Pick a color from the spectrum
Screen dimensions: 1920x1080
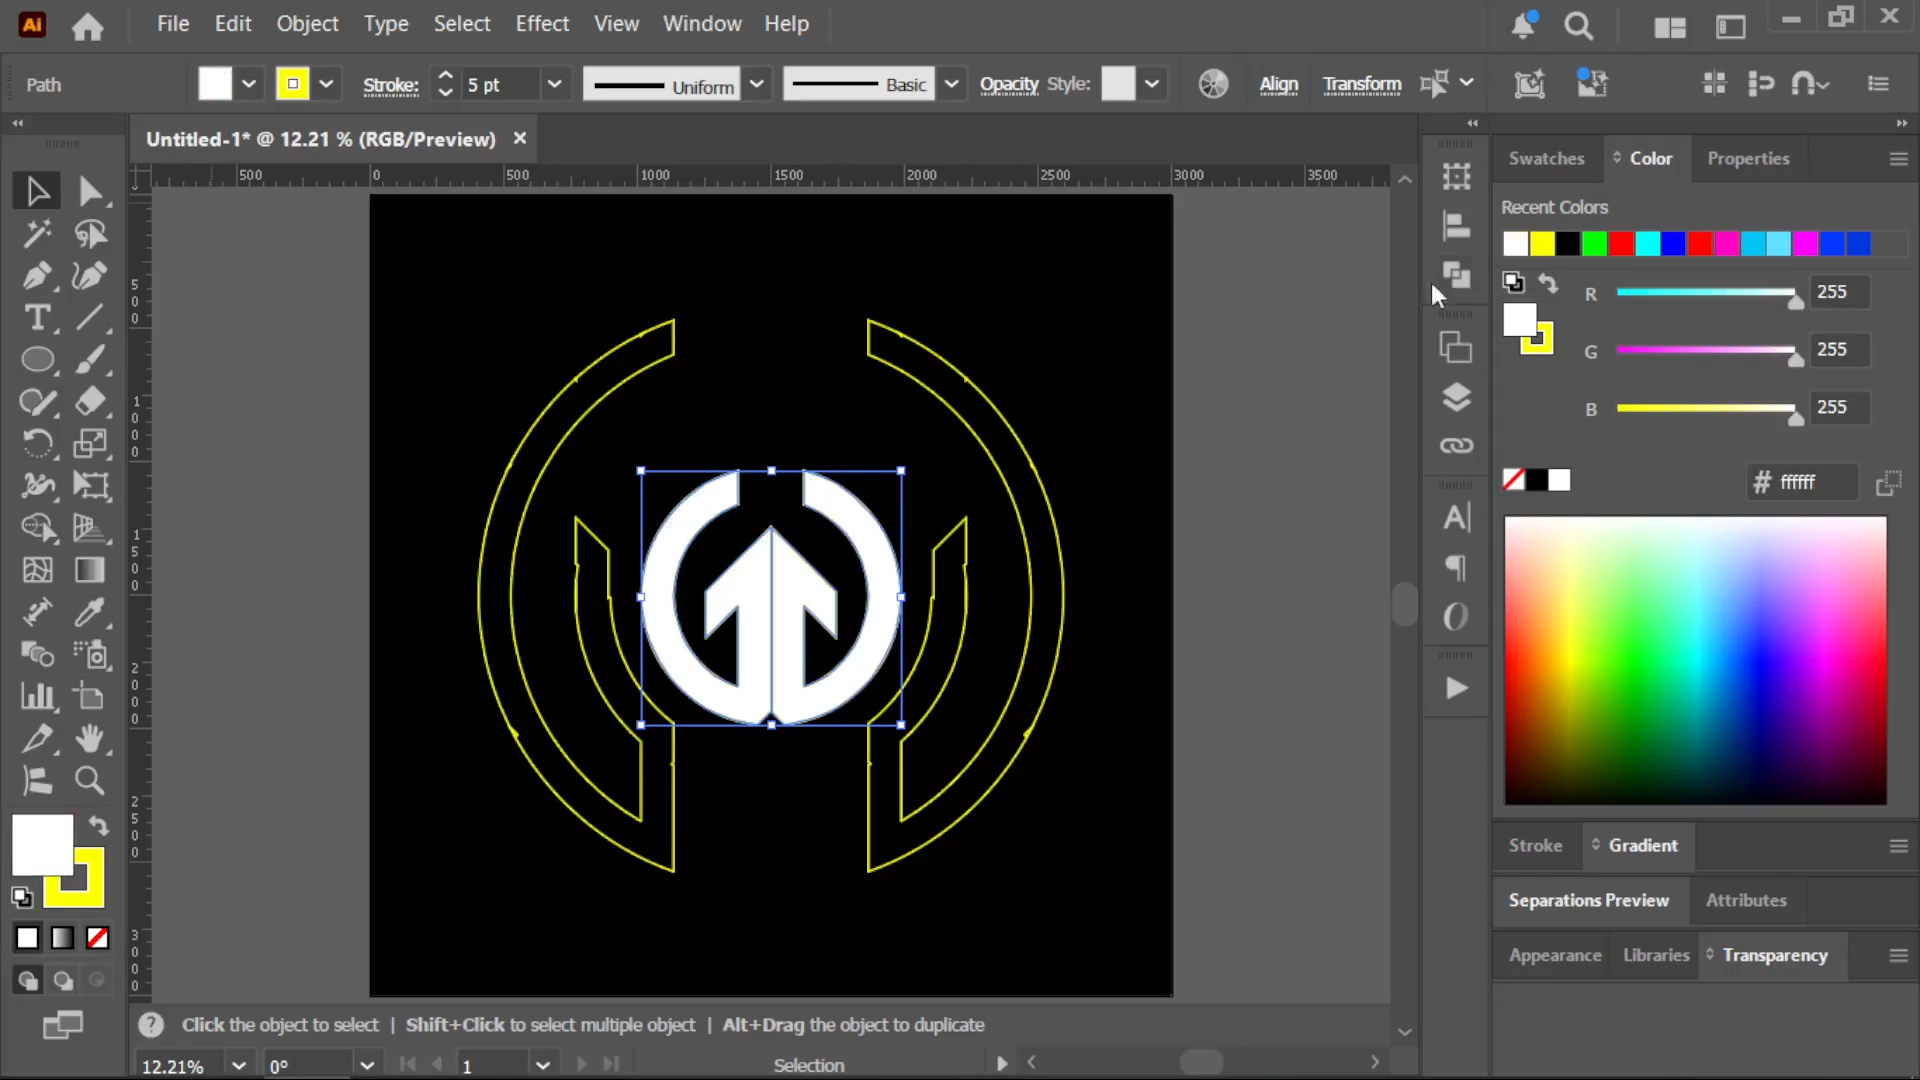point(1695,660)
